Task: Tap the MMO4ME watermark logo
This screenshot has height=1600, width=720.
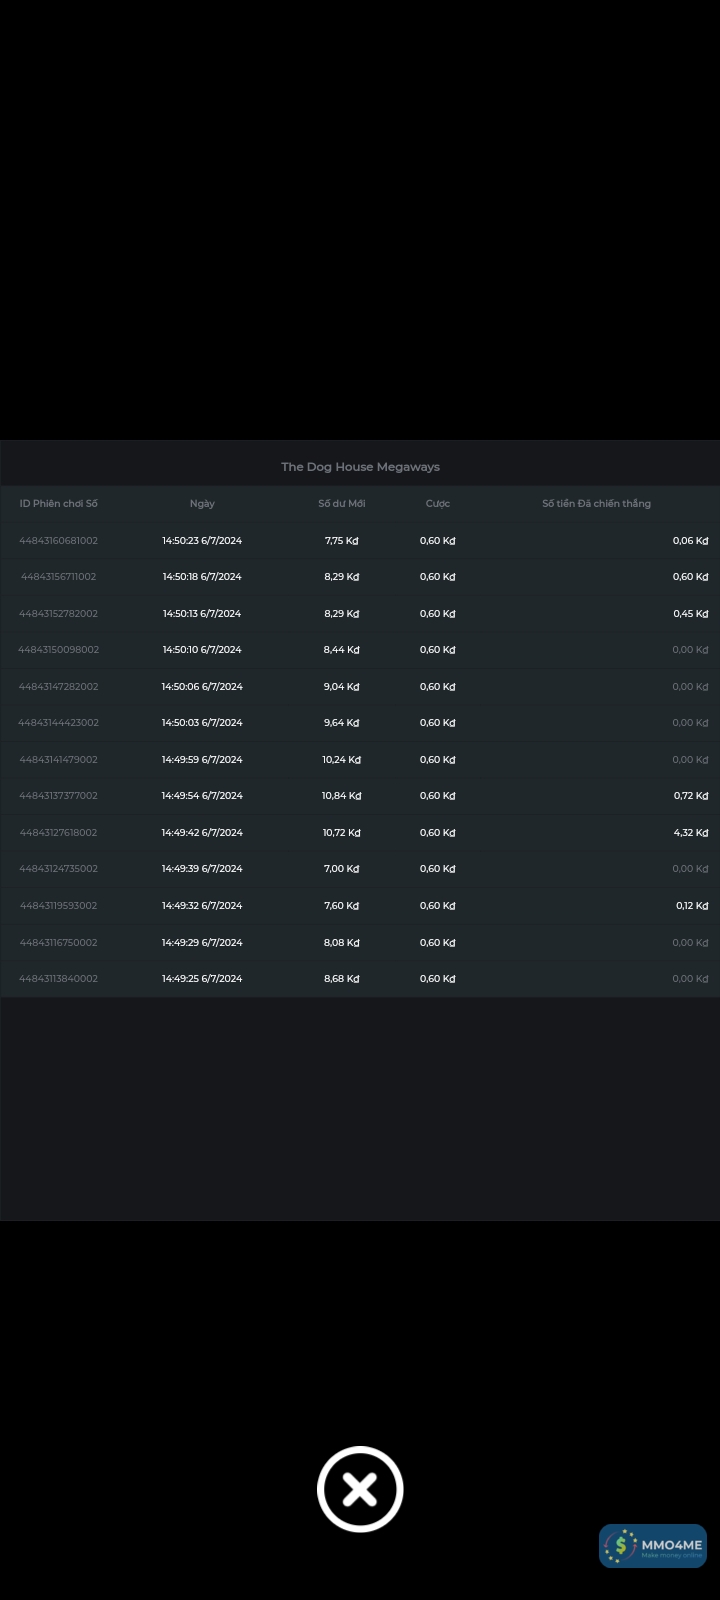Action: 653,1546
